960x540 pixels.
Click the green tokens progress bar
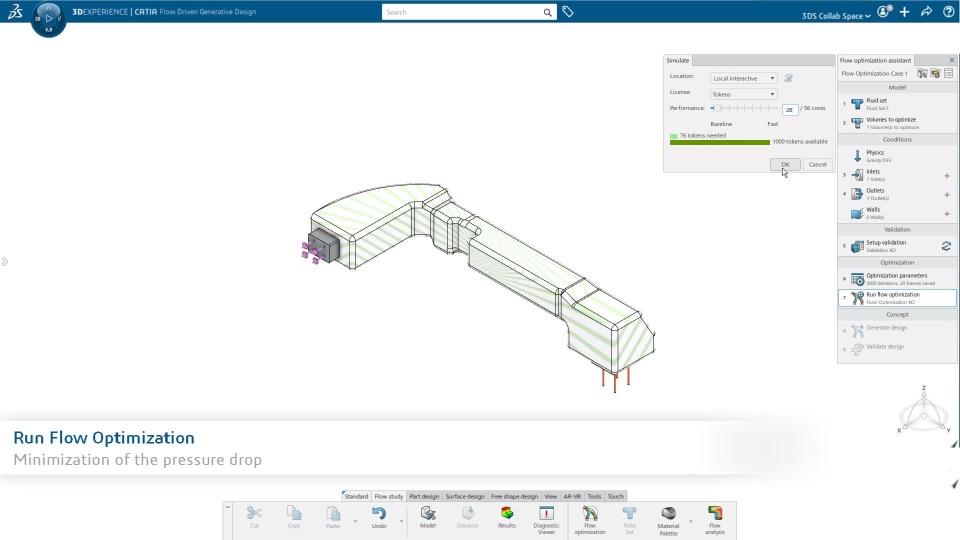[x=719, y=142]
